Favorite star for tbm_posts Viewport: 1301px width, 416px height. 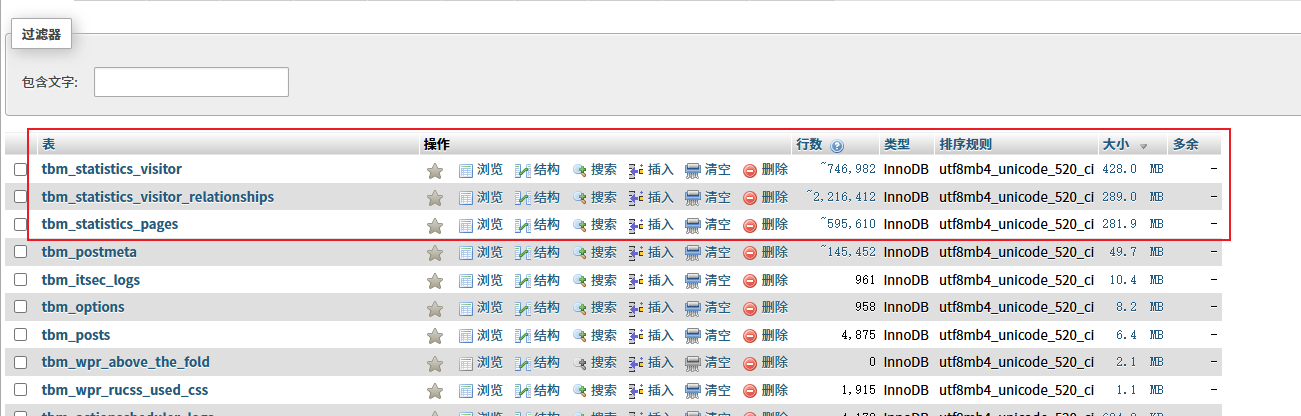click(435, 335)
